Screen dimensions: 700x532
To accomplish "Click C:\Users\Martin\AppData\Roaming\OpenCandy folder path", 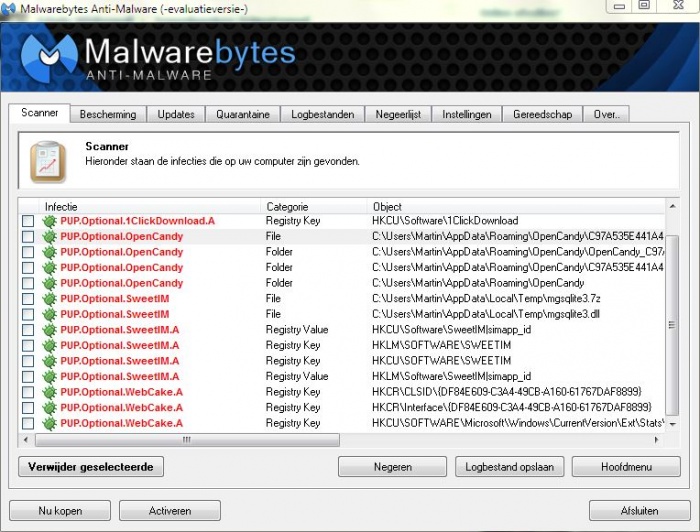I will tap(478, 283).
